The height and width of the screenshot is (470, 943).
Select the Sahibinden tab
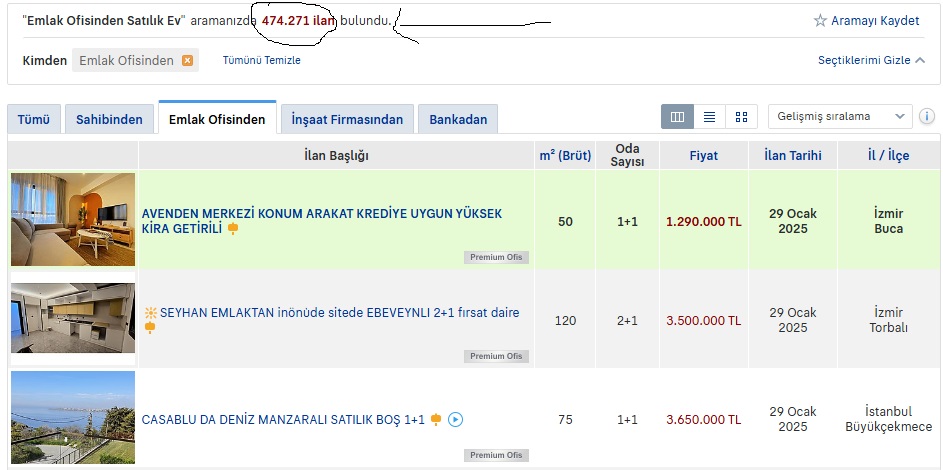(x=110, y=120)
